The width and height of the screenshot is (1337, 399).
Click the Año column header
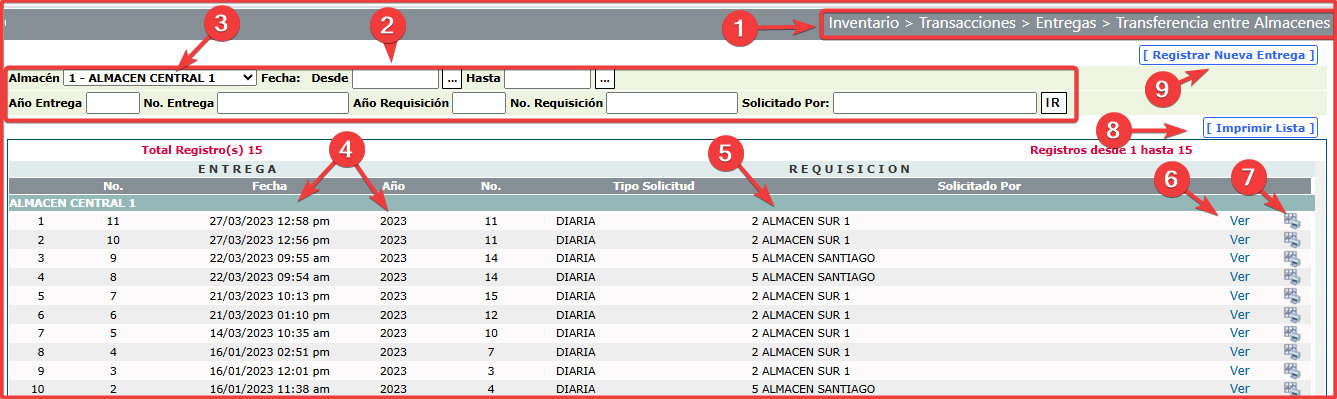click(x=393, y=186)
